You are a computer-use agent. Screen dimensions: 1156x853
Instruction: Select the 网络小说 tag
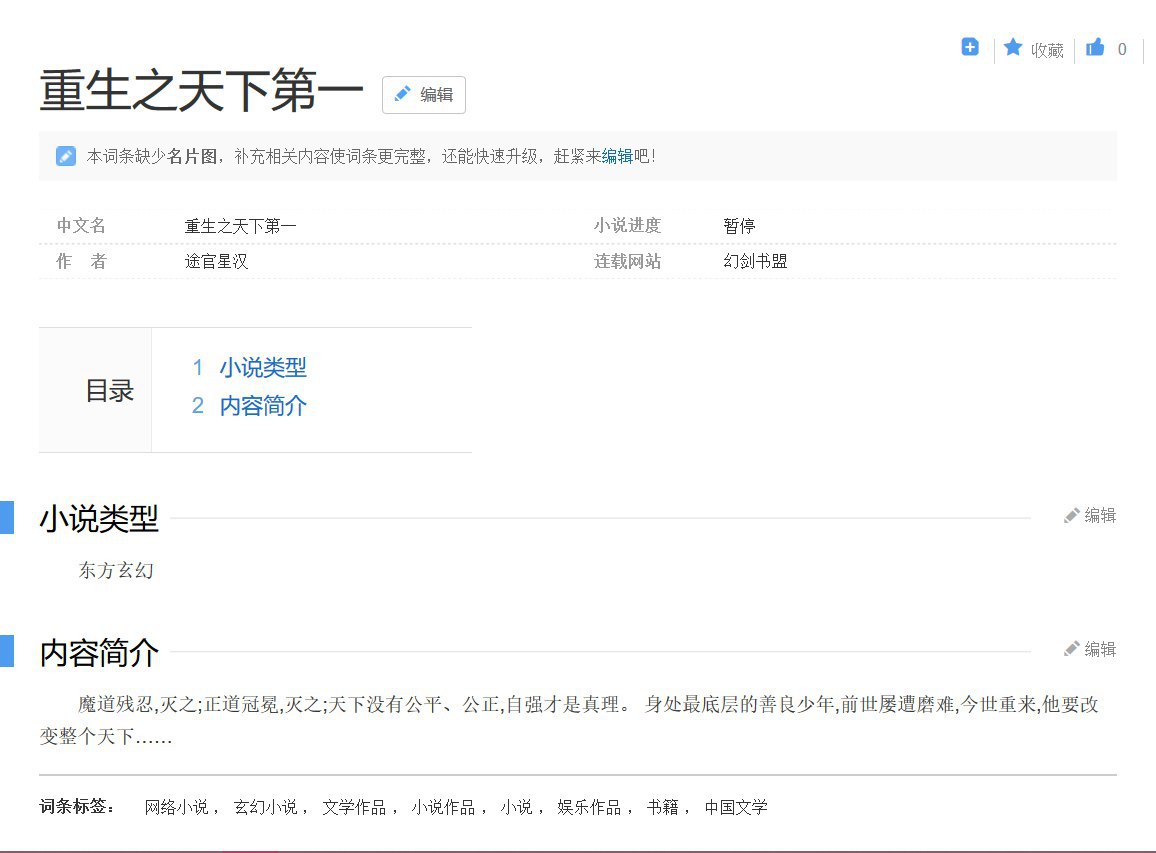pos(176,807)
